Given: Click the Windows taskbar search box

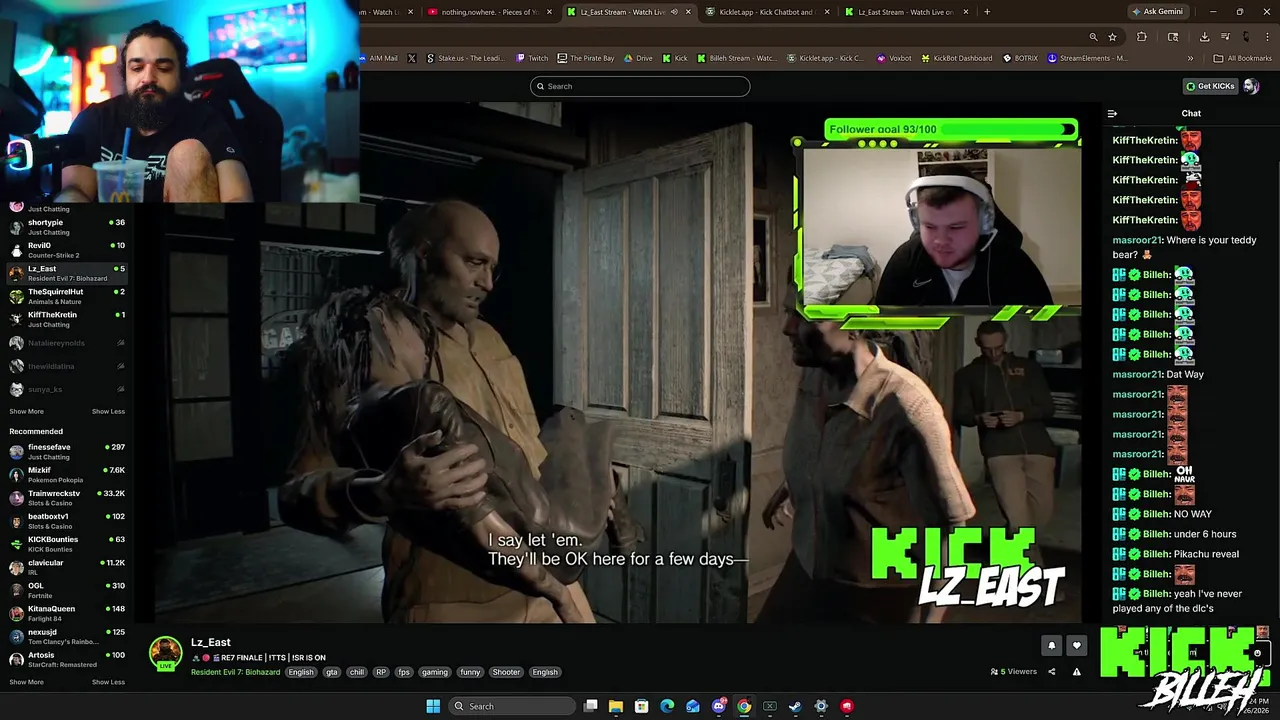Looking at the screenshot, I should 510,706.
